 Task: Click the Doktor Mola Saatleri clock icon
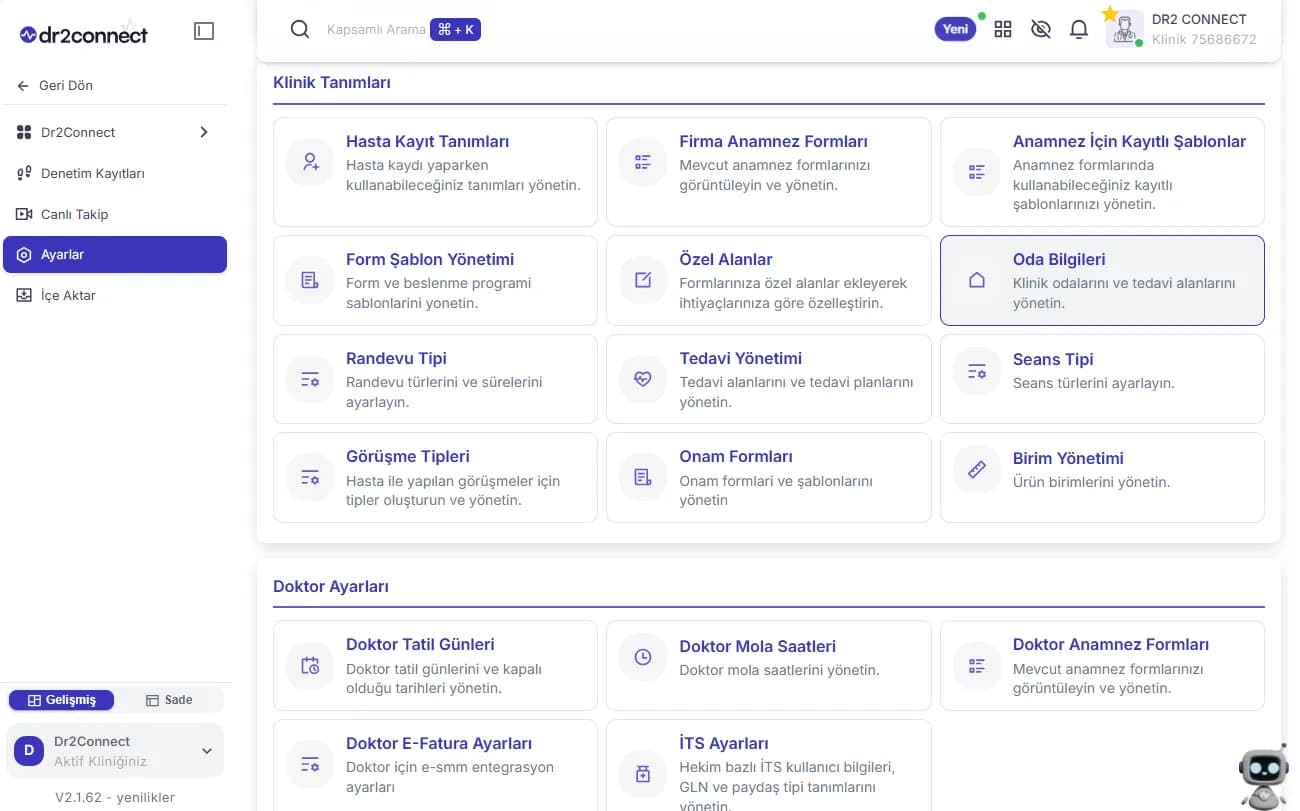pos(643,657)
